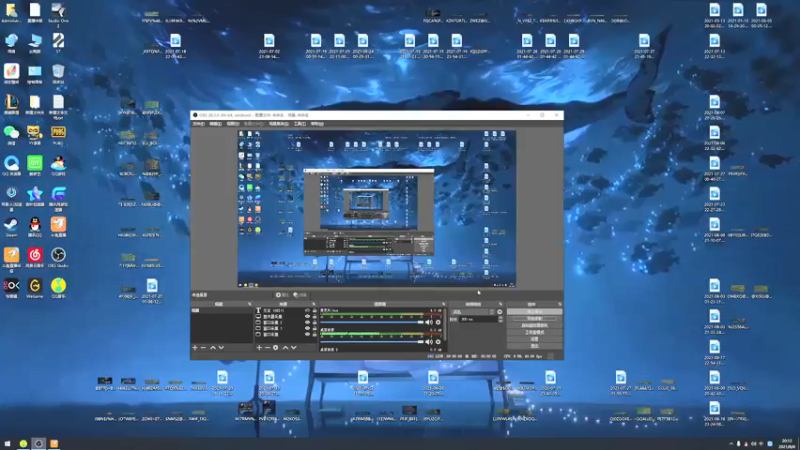Image resolution: width=800 pixels, height=450 pixels.
Task: Toggle visibility eye of display capture source
Action: point(307,316)
